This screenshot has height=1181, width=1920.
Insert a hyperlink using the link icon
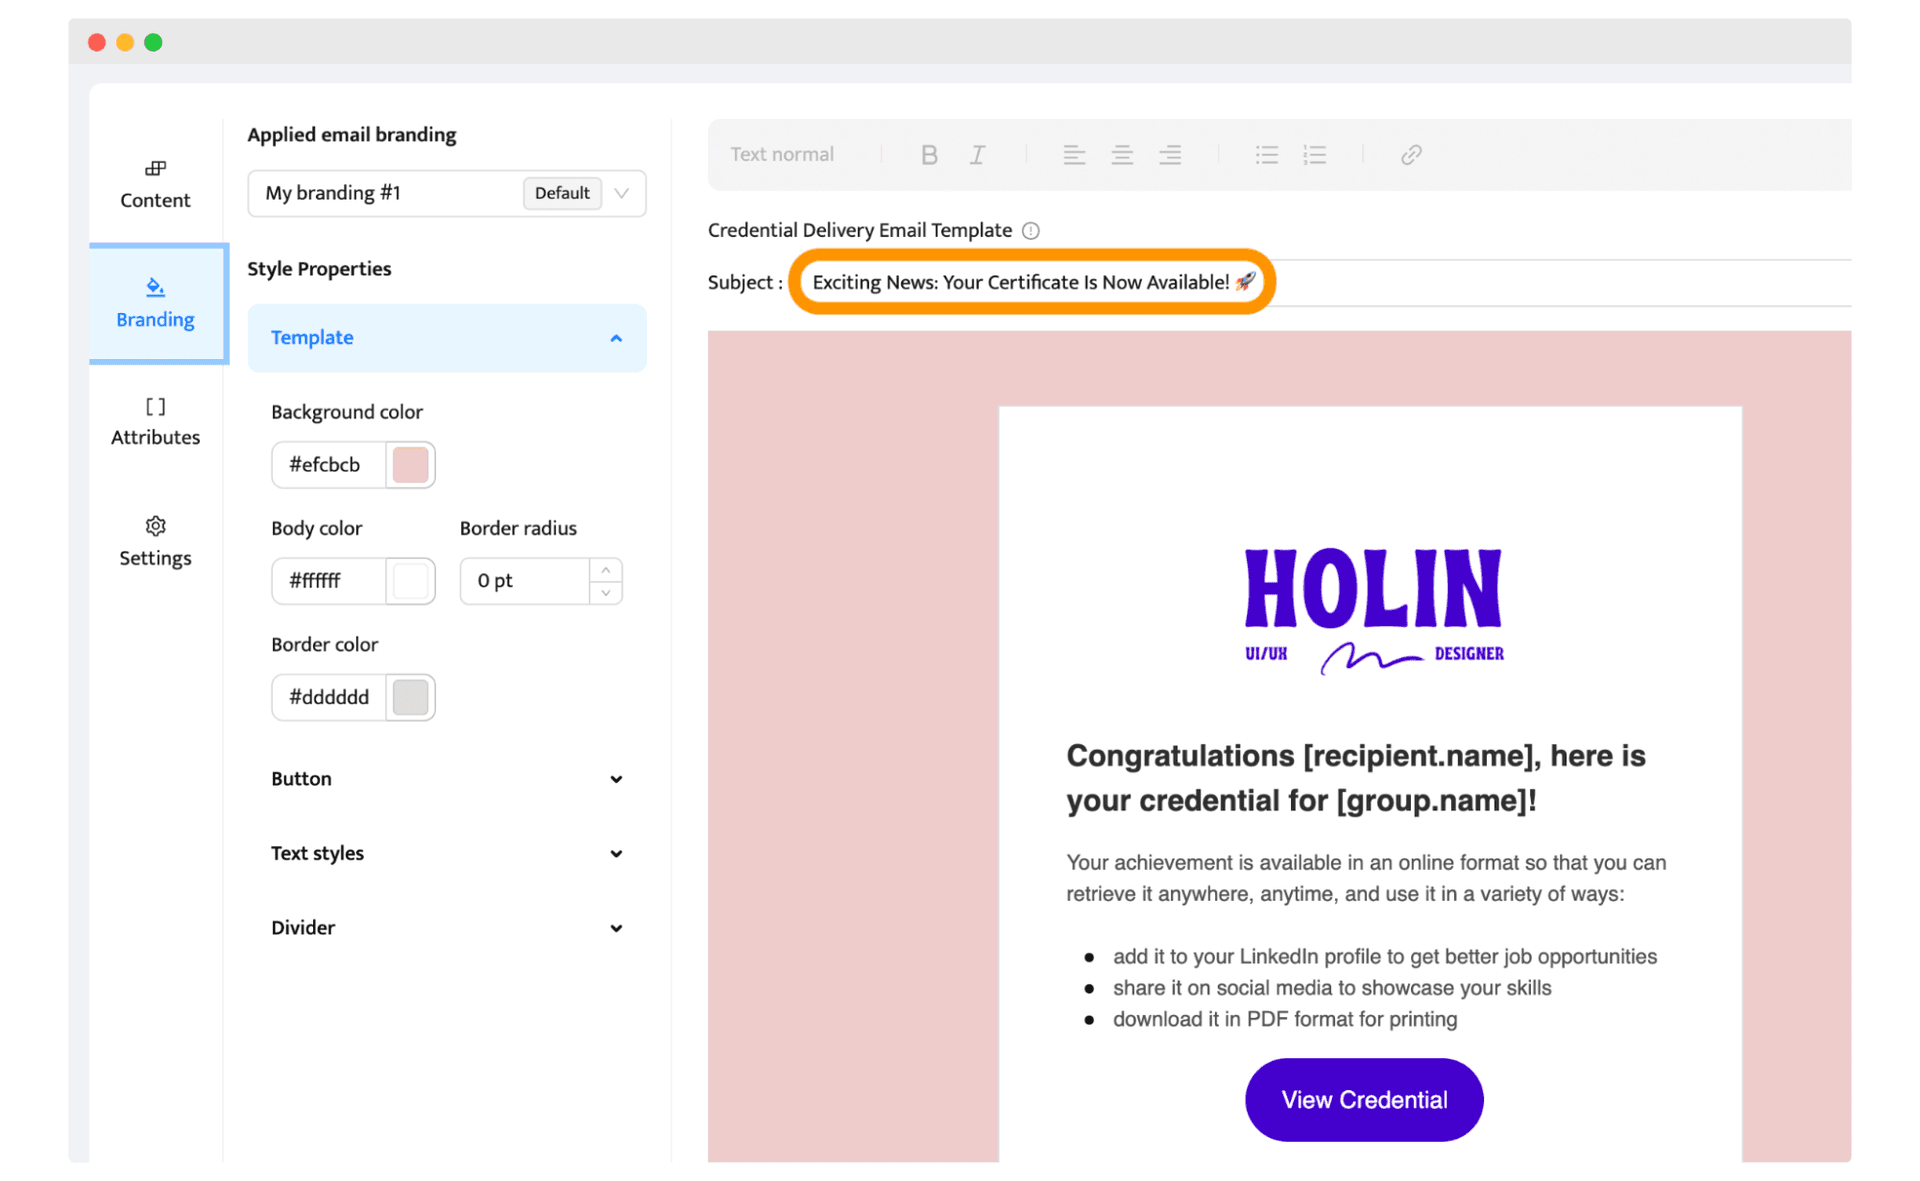pyautogui.click(x=1410, y=154)
